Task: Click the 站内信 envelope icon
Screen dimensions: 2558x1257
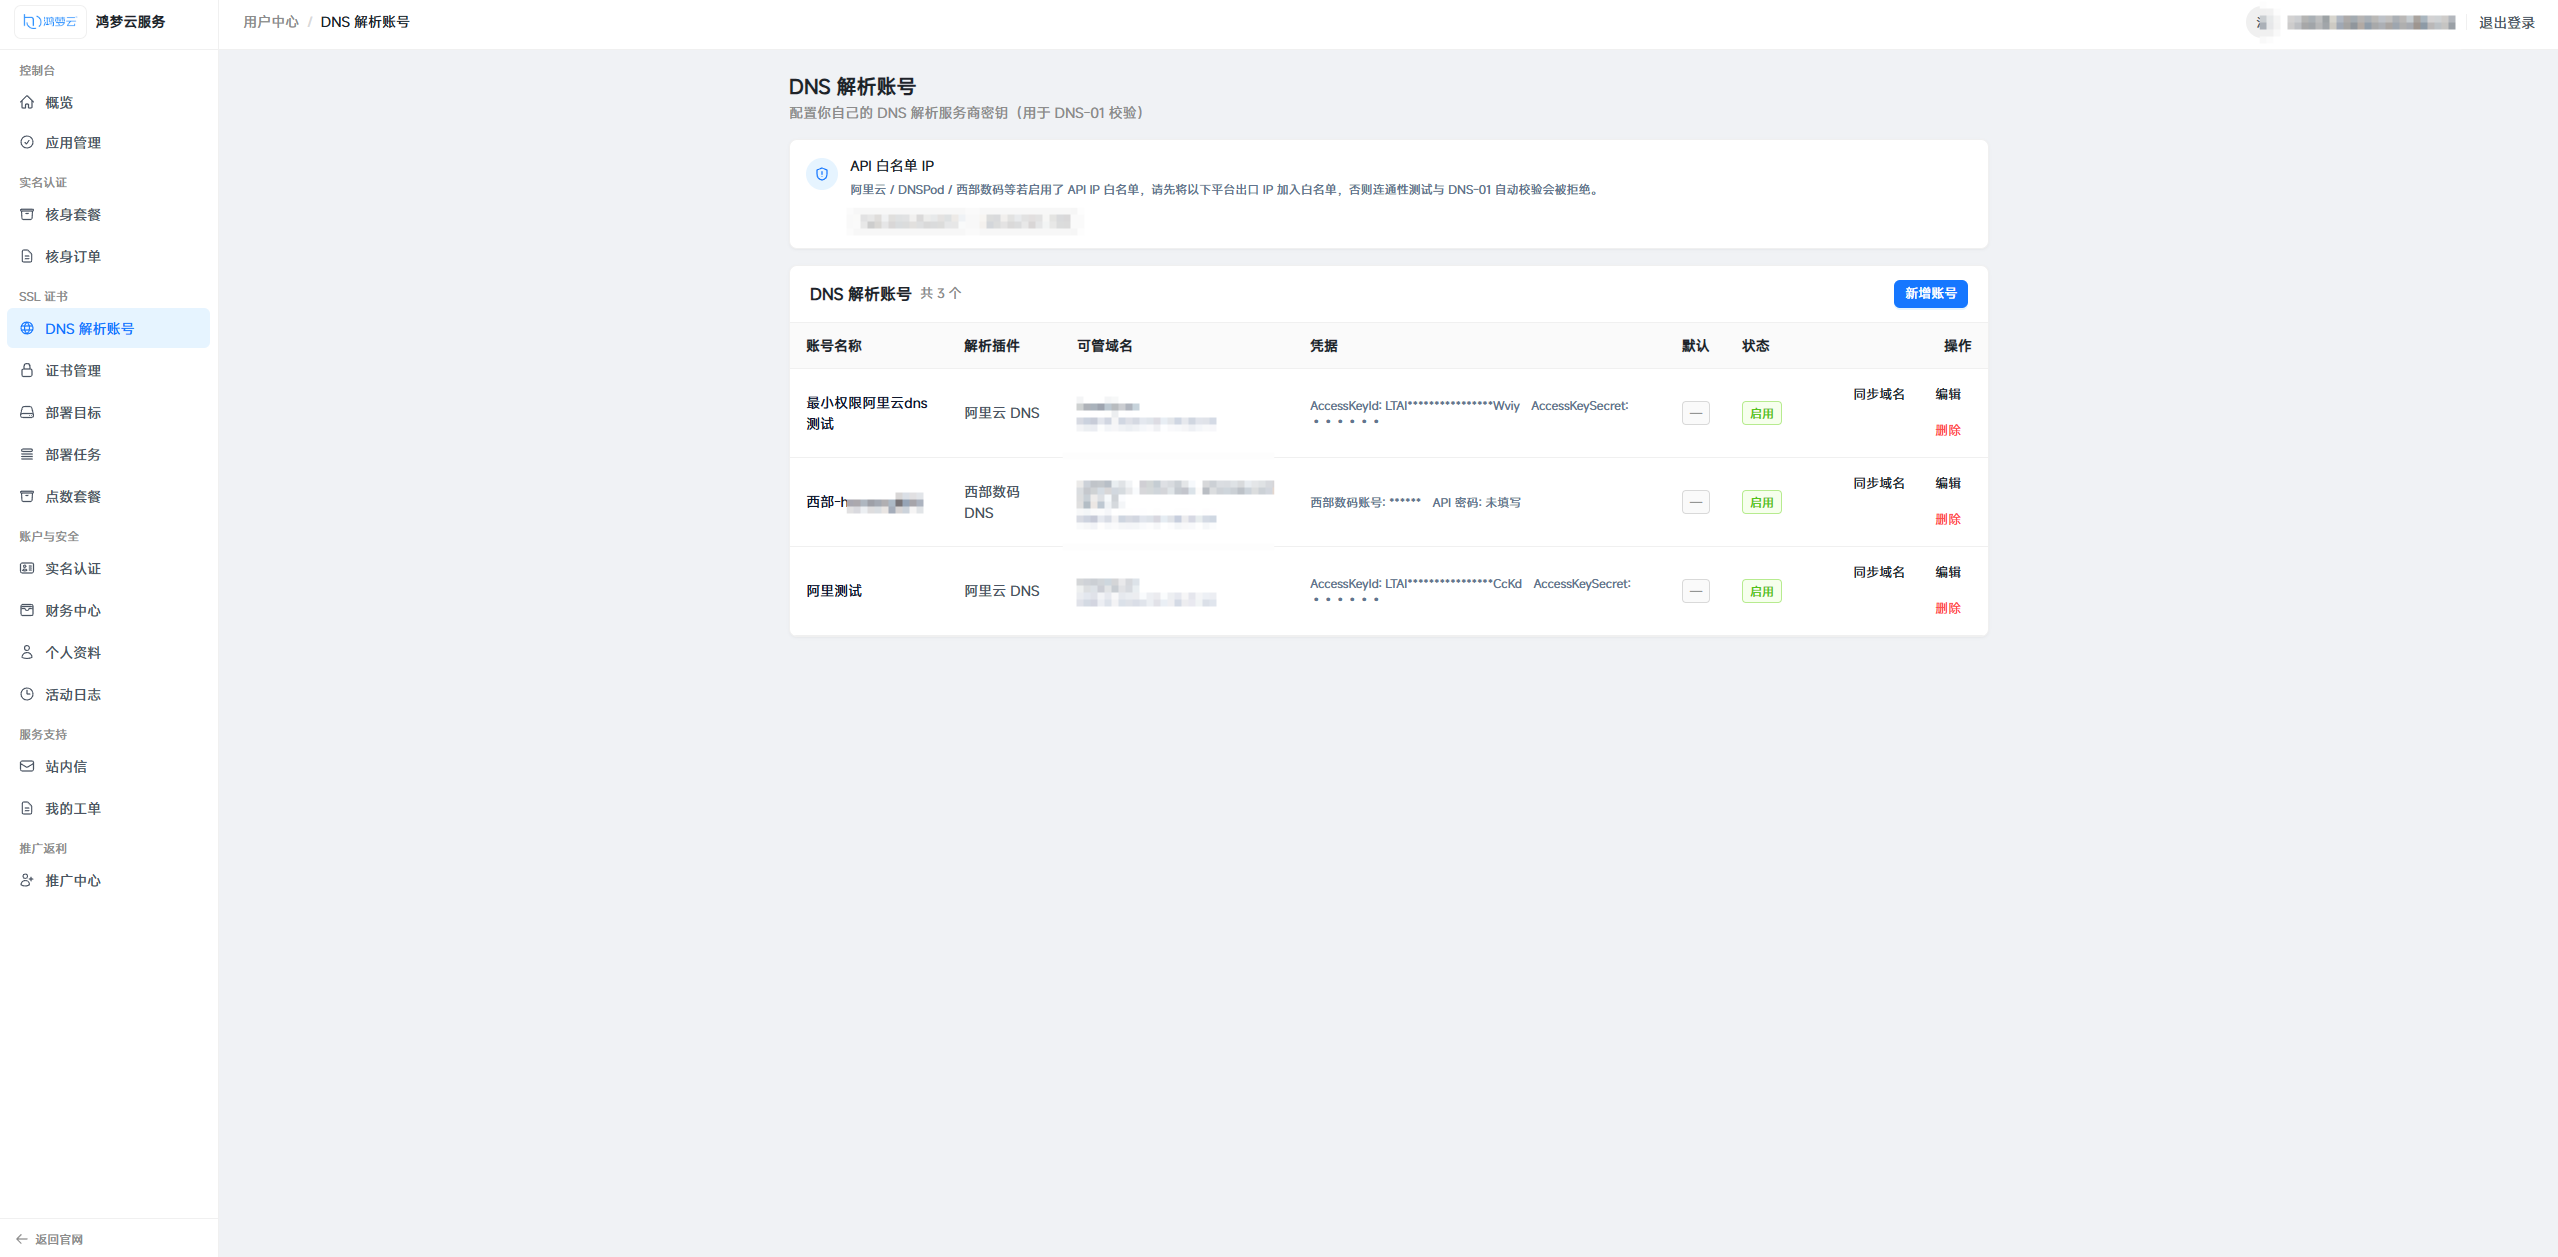Action: click(27, 766)
